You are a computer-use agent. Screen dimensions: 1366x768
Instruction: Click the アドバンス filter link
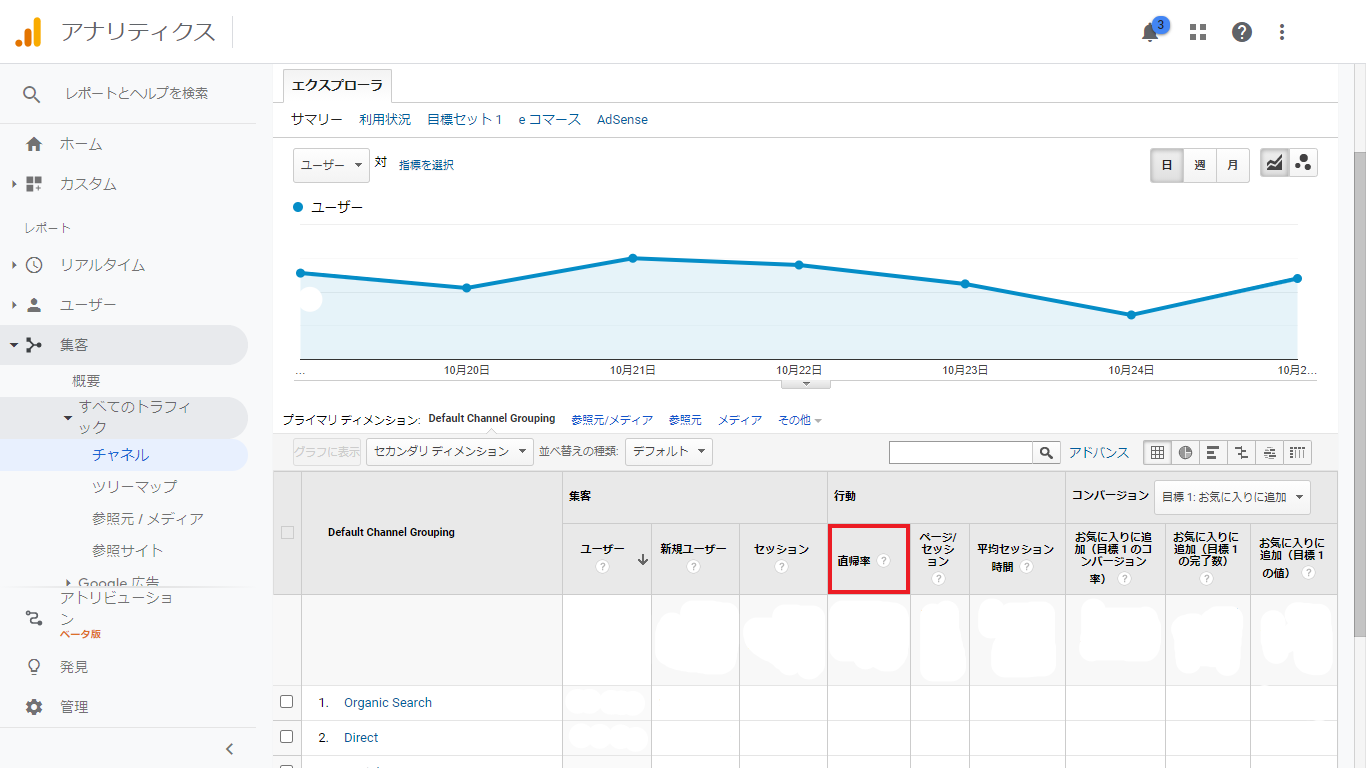(1099, 453)
